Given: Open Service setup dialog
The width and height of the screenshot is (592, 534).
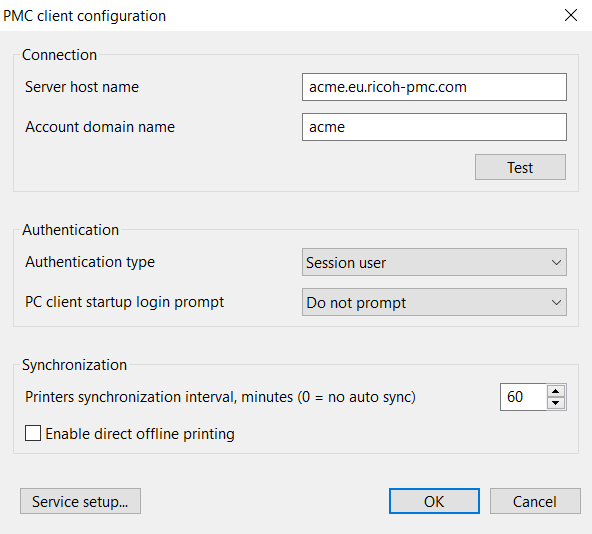Looking at the screenshot, I should point(80,501).
